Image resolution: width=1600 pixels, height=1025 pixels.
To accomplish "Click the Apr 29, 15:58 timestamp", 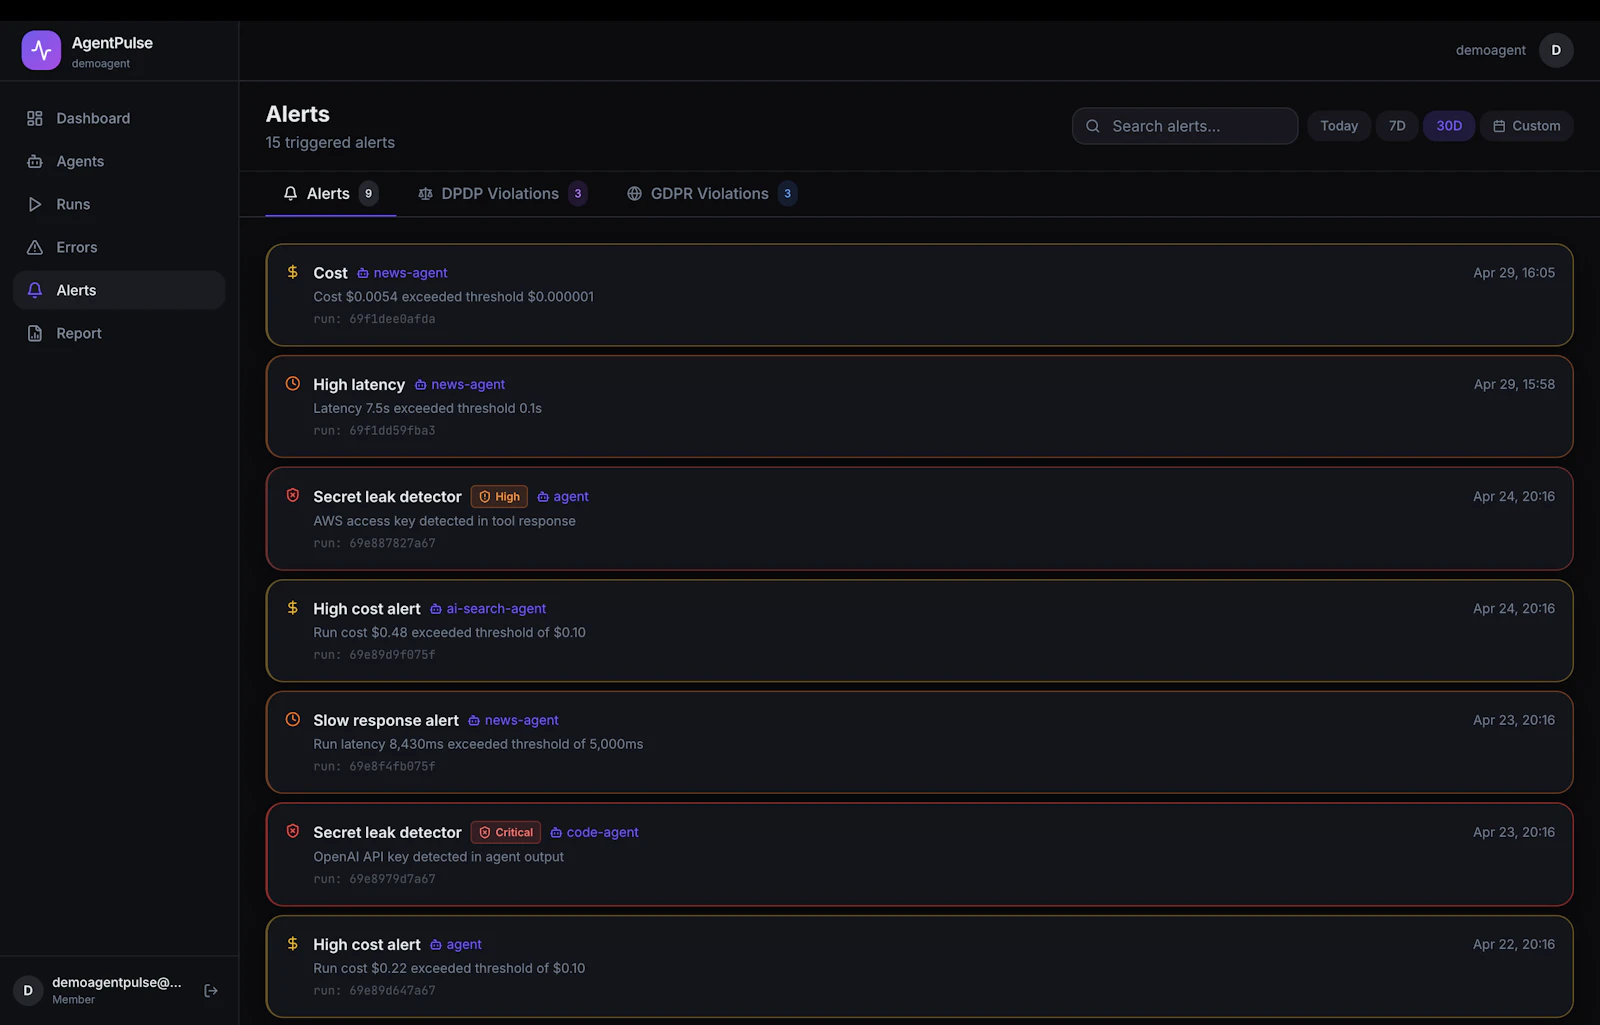I will (x=1514, y=385).
